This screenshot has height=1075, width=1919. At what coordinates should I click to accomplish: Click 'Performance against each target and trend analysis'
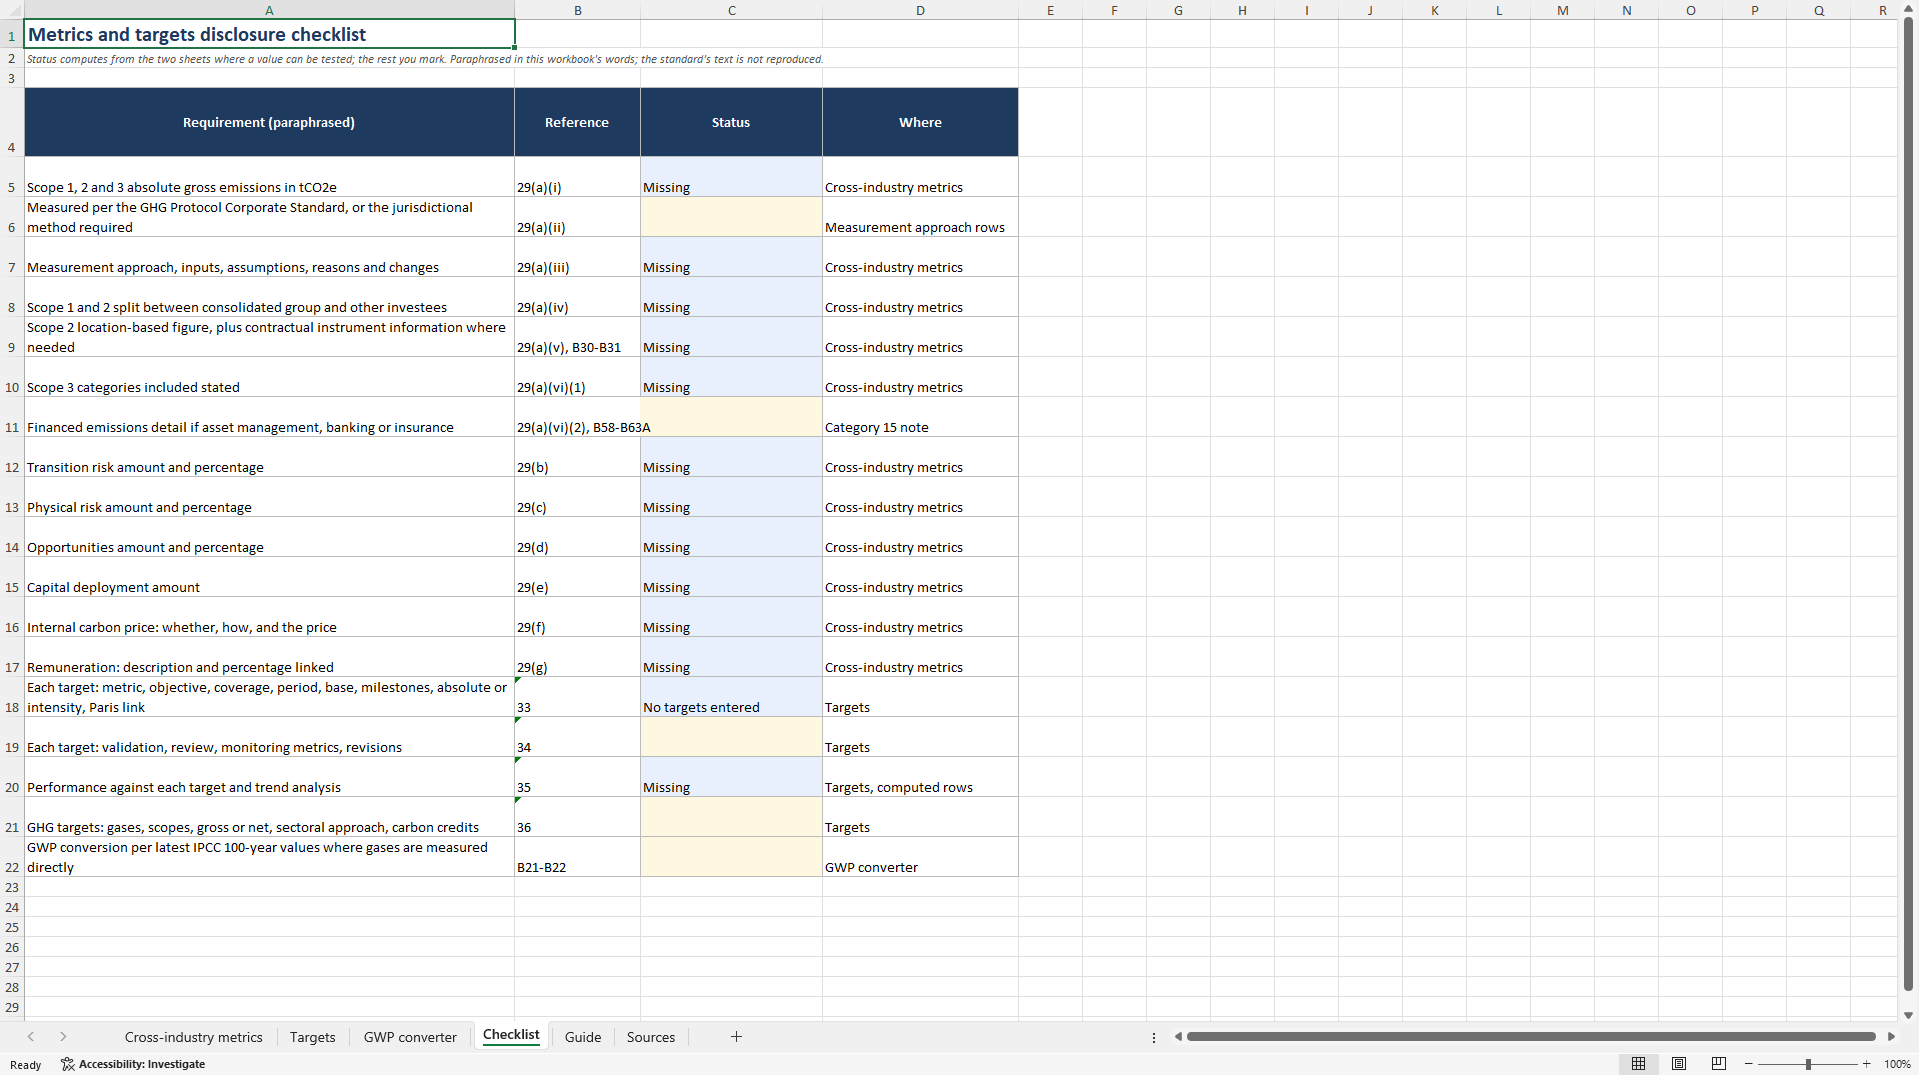[269, 777]
